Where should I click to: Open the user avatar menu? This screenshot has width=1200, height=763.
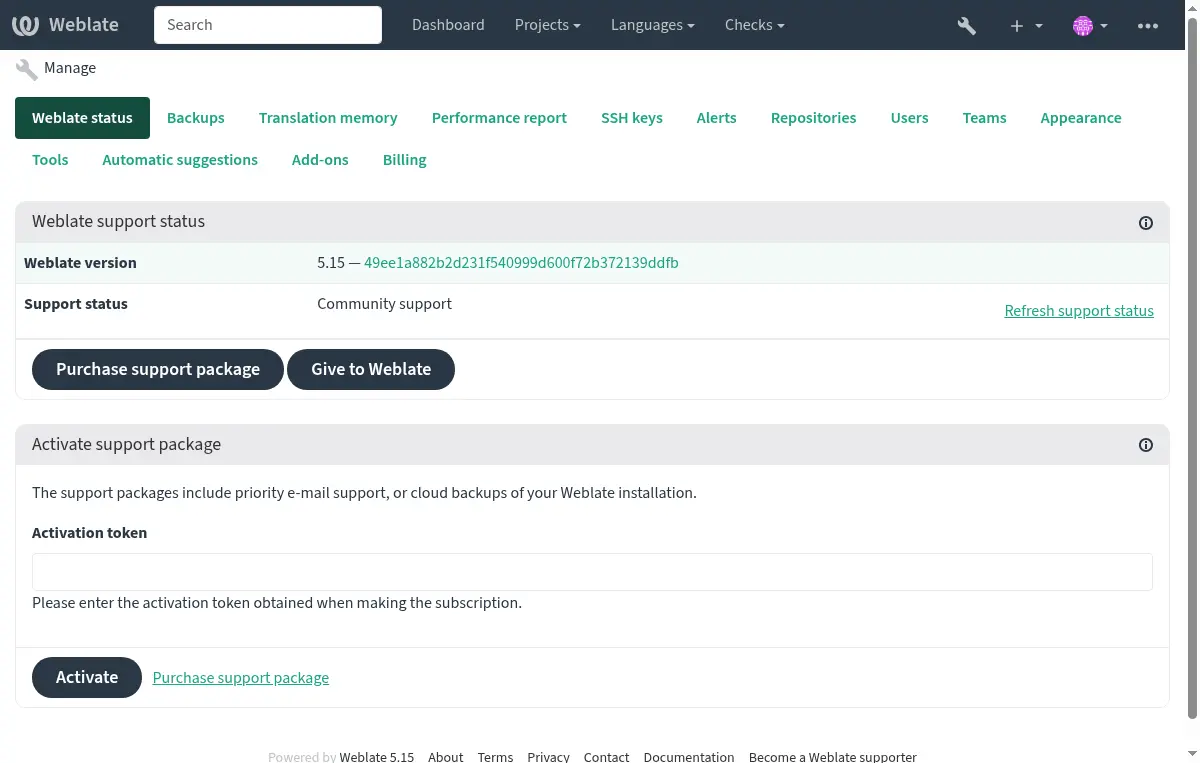[1090, 25]
